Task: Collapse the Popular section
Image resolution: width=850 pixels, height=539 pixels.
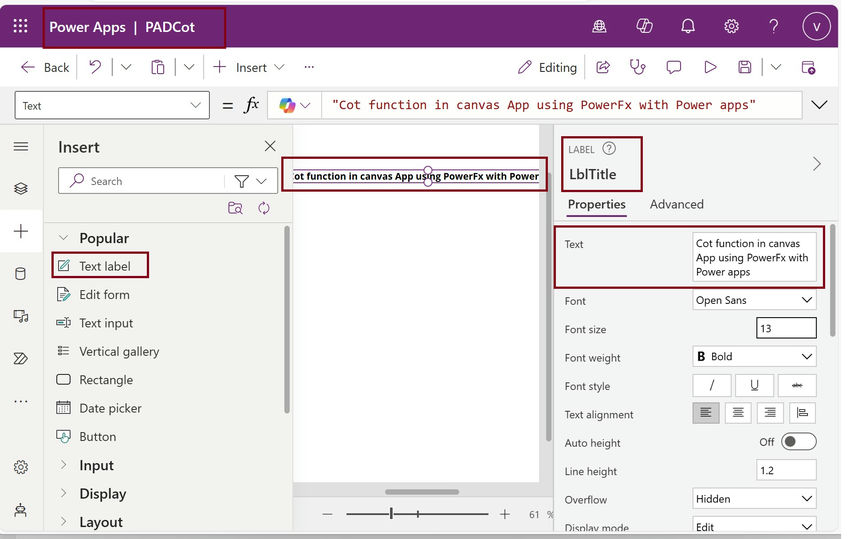Action: click(63, 238)
